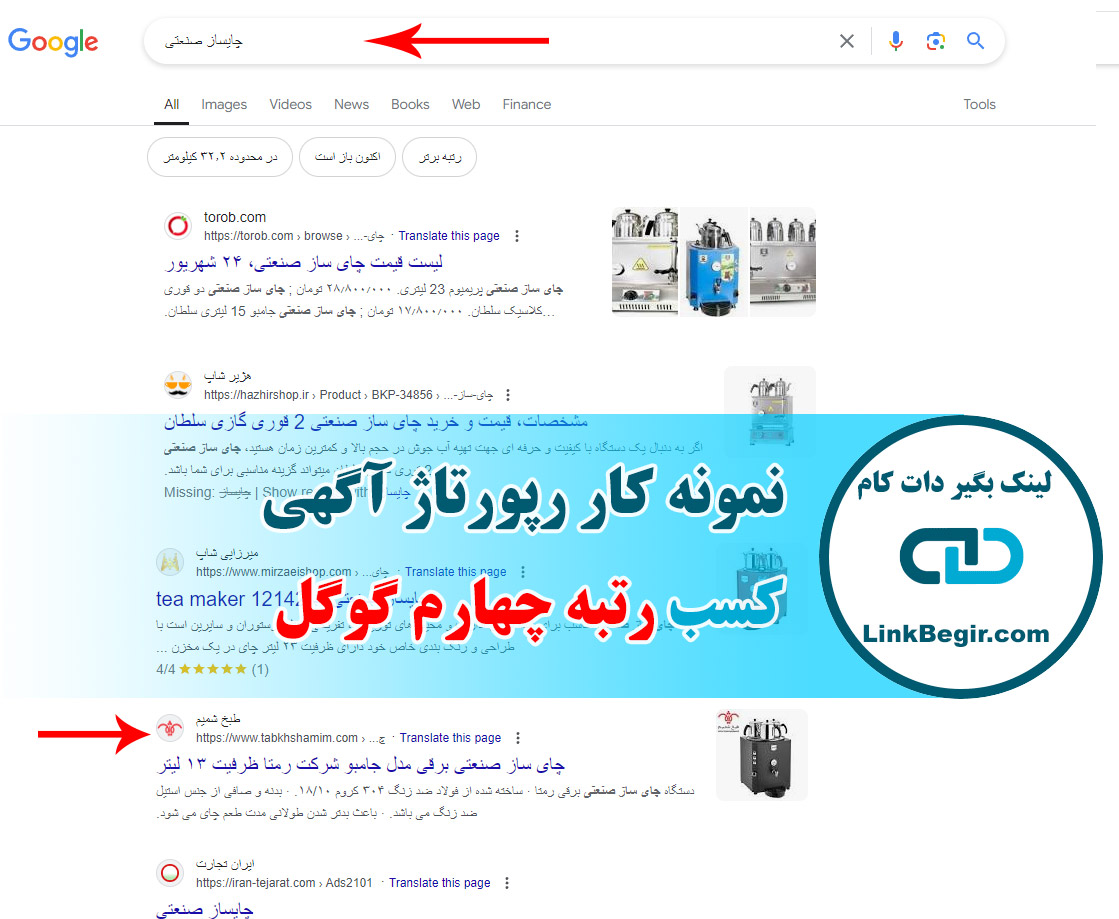Start voice search with the microphone icon
The height and width of the screenshot is (919, 1119).
click(896, 41)
